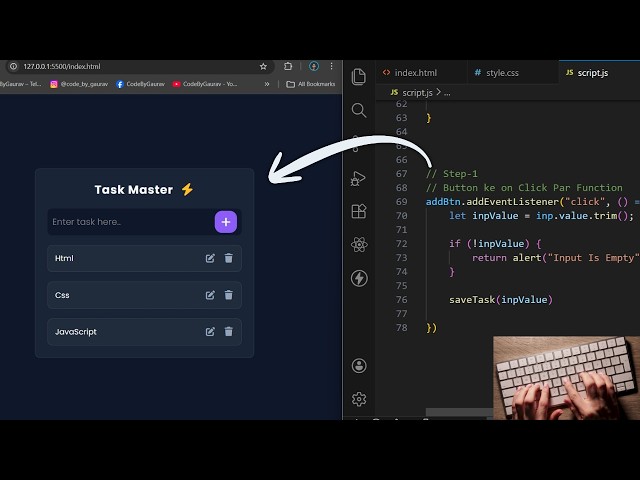Screen dimensions: 640x480
Task: Open the CodeByGaurav YouTube bookmark
Action: (x=205, y=84)
